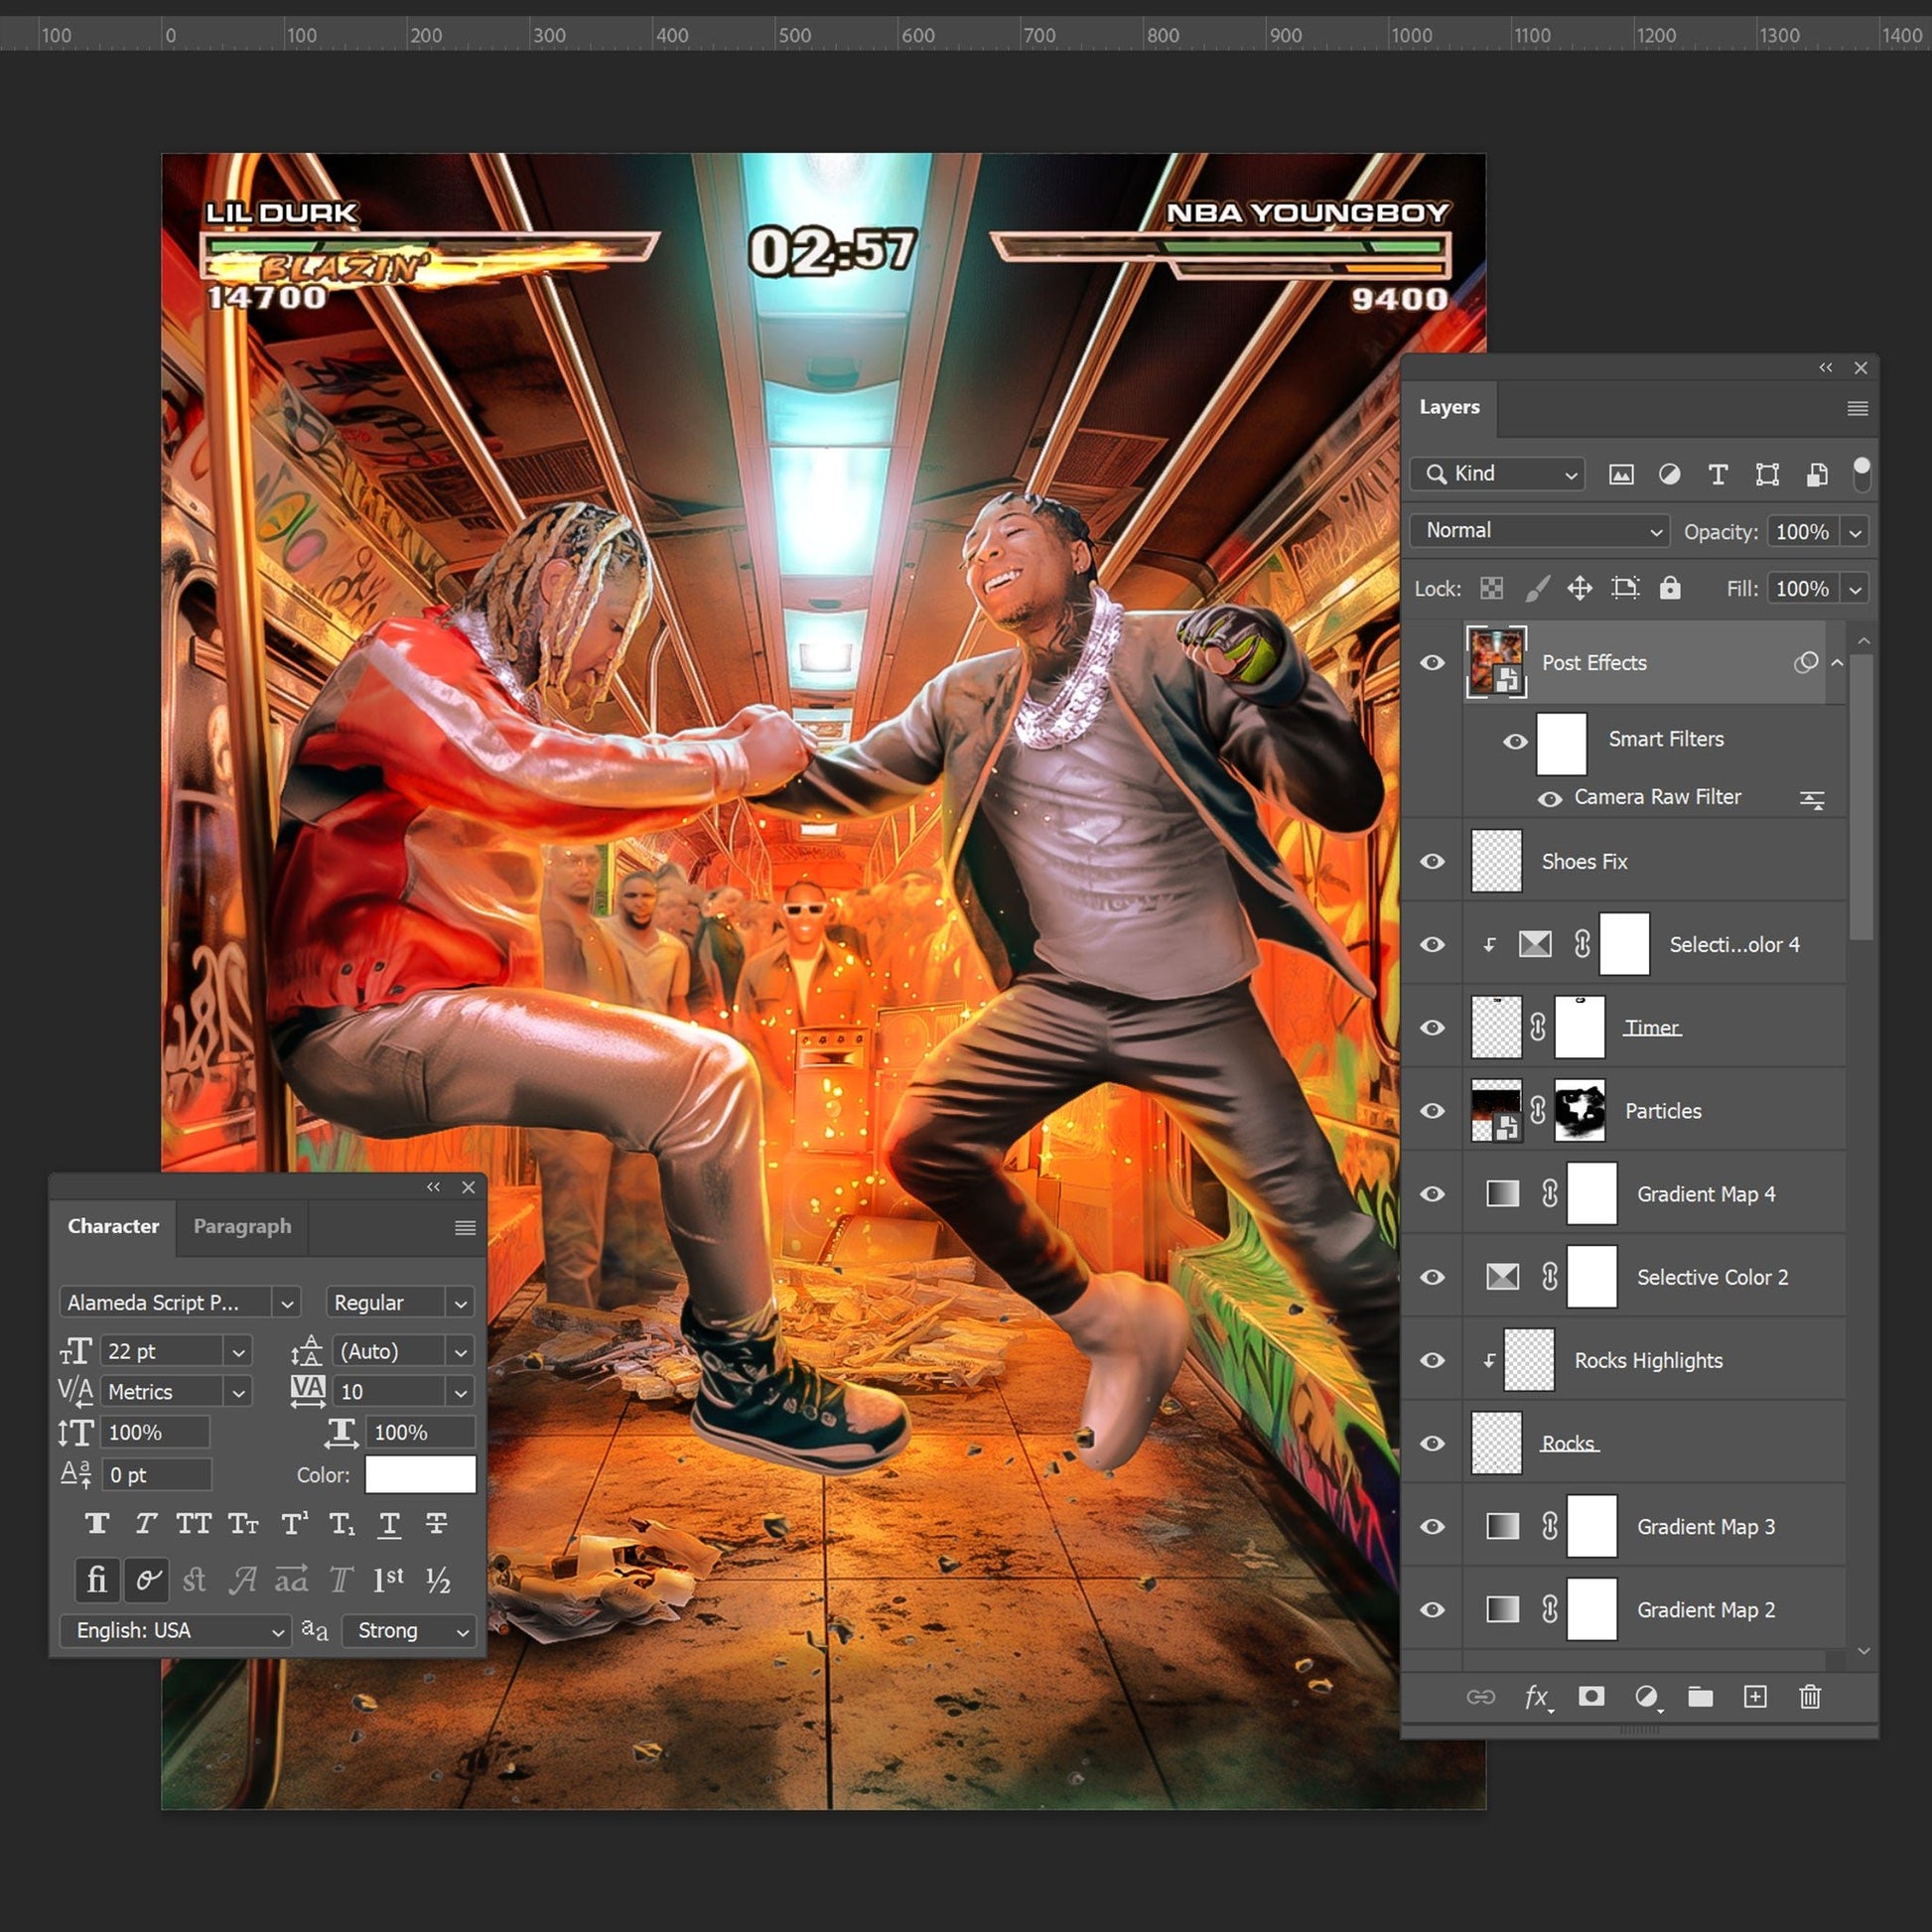This screenshot has width=1932, height=1932.
Task: Click the baseline shift 0 pt field
Action: coord(156,1475)
